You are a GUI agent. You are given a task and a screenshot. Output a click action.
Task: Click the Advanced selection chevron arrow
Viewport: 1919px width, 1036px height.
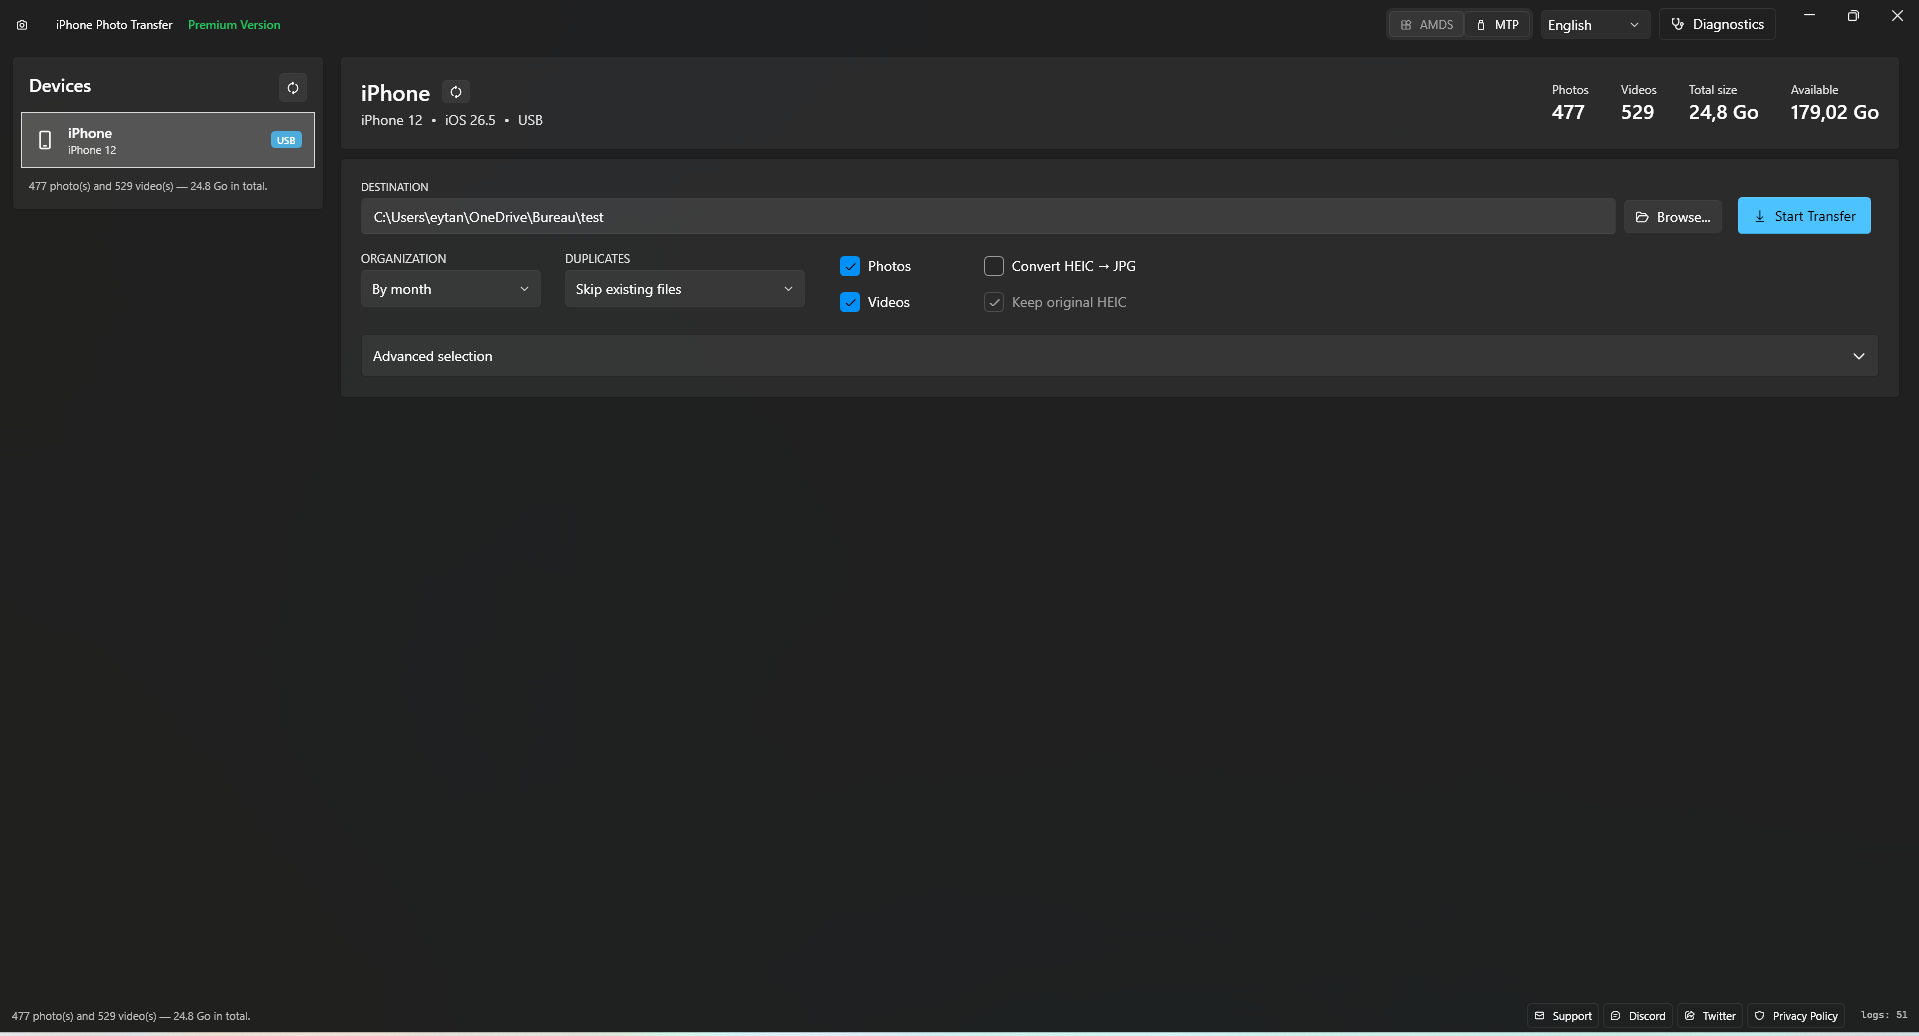(1859, 356)
